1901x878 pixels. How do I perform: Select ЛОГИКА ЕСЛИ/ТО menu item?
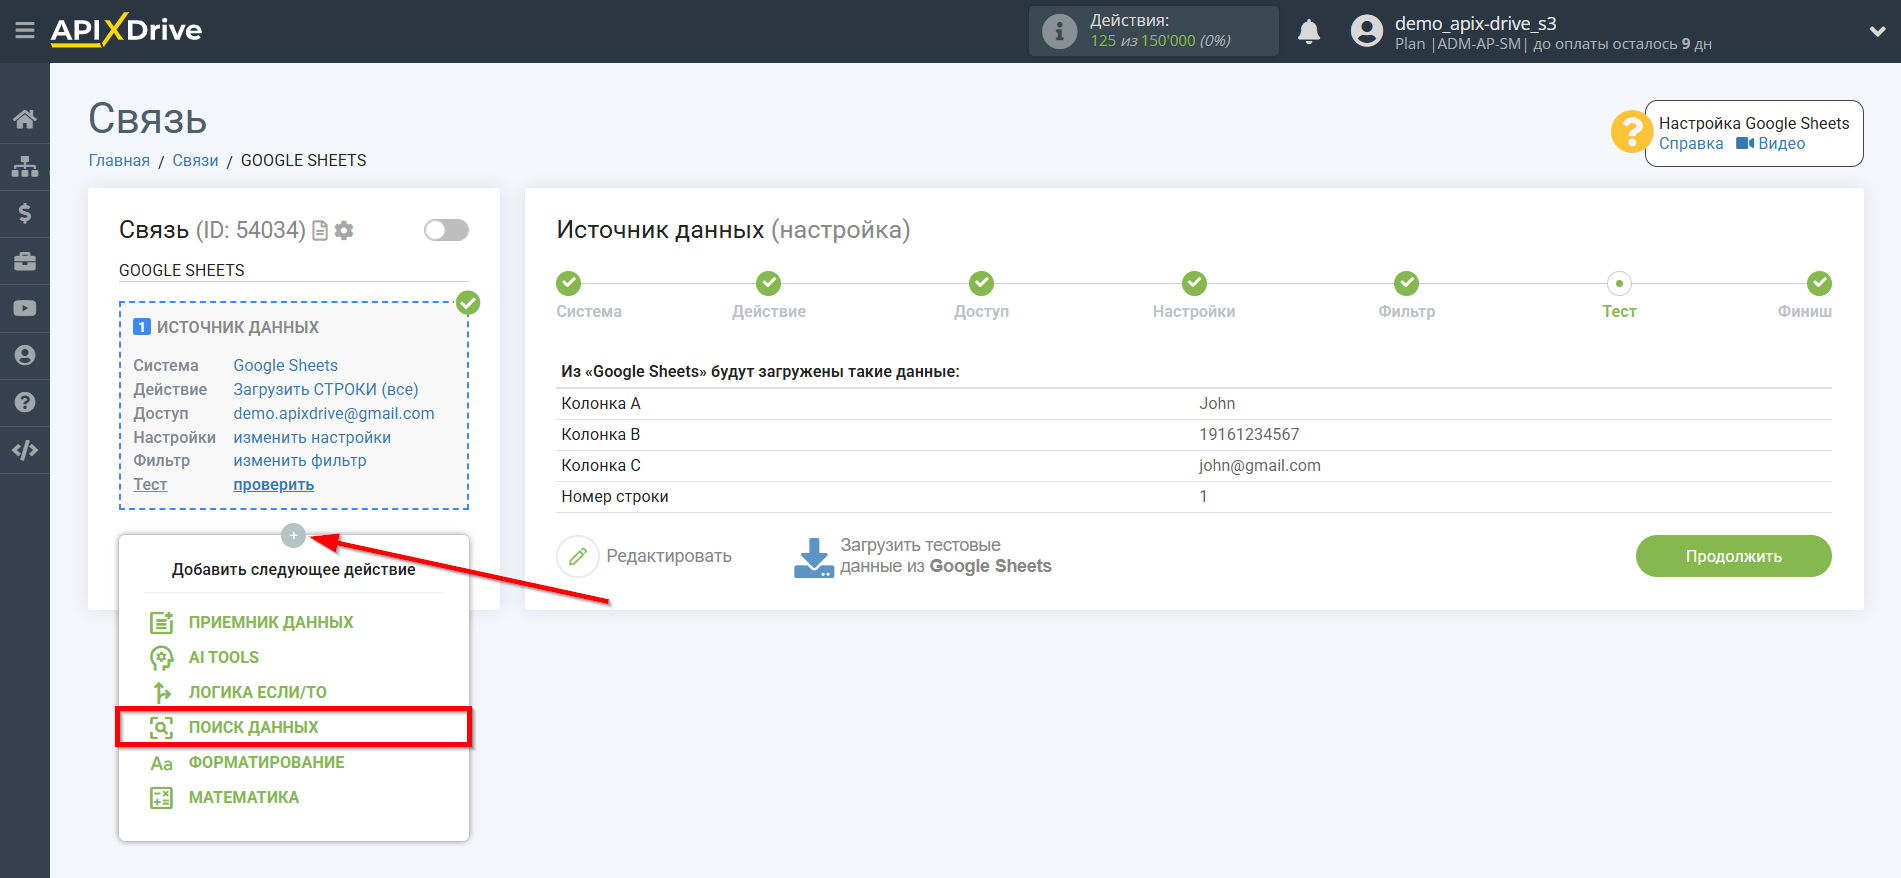pos(258,692)
